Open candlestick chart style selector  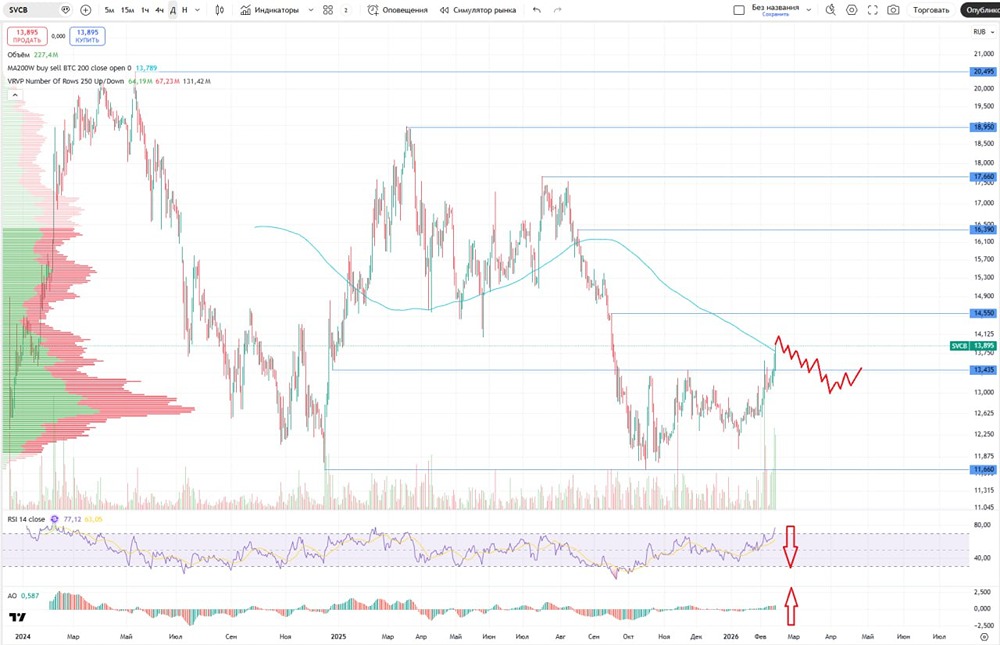coord(219,10)
